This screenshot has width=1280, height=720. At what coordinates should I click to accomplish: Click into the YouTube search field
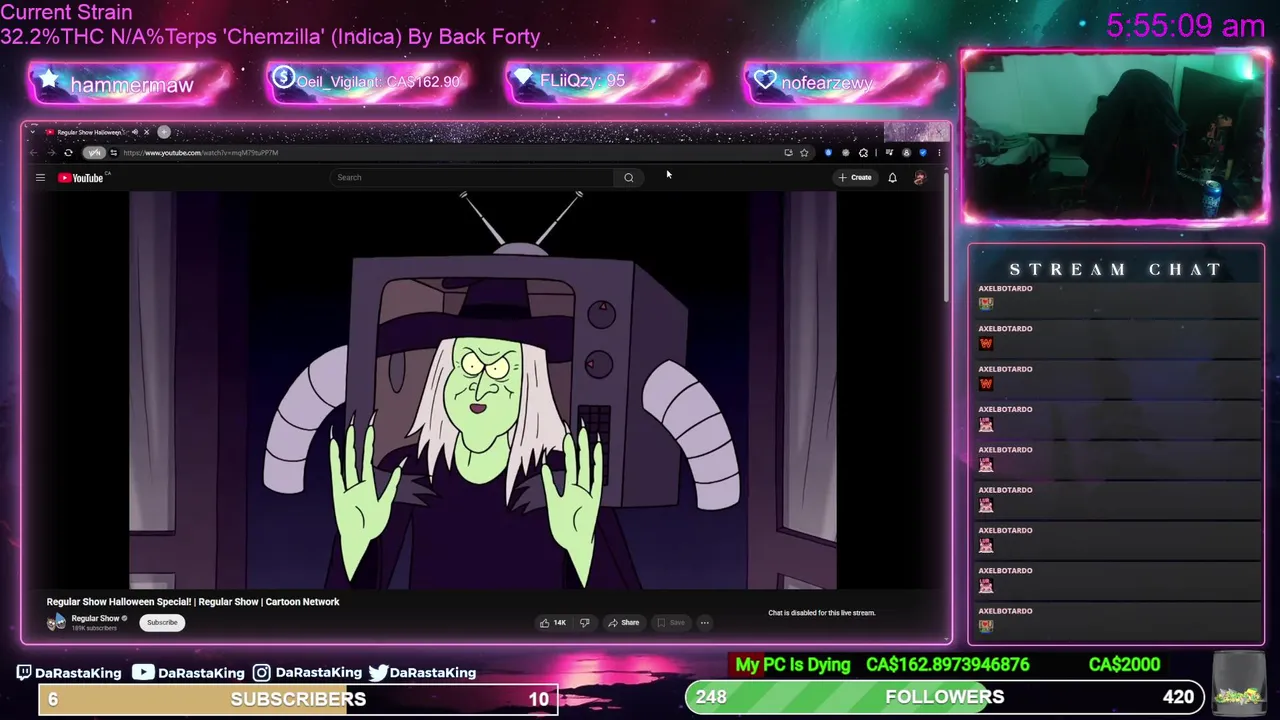472,177
